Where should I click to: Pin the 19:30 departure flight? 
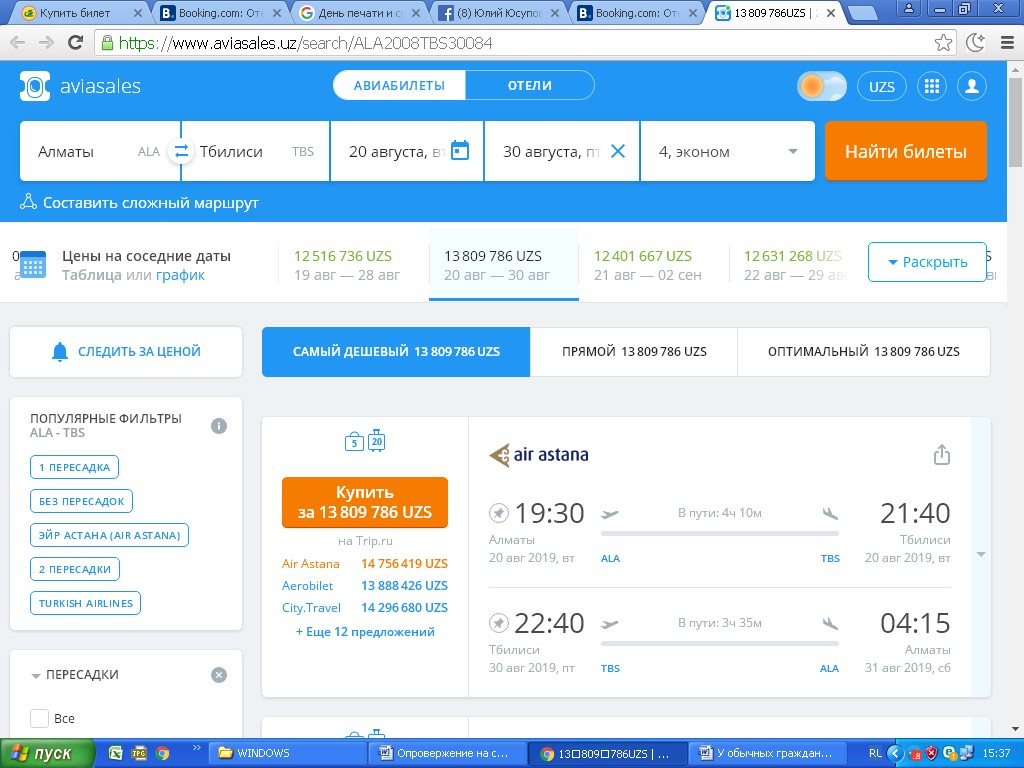[499, 513]
